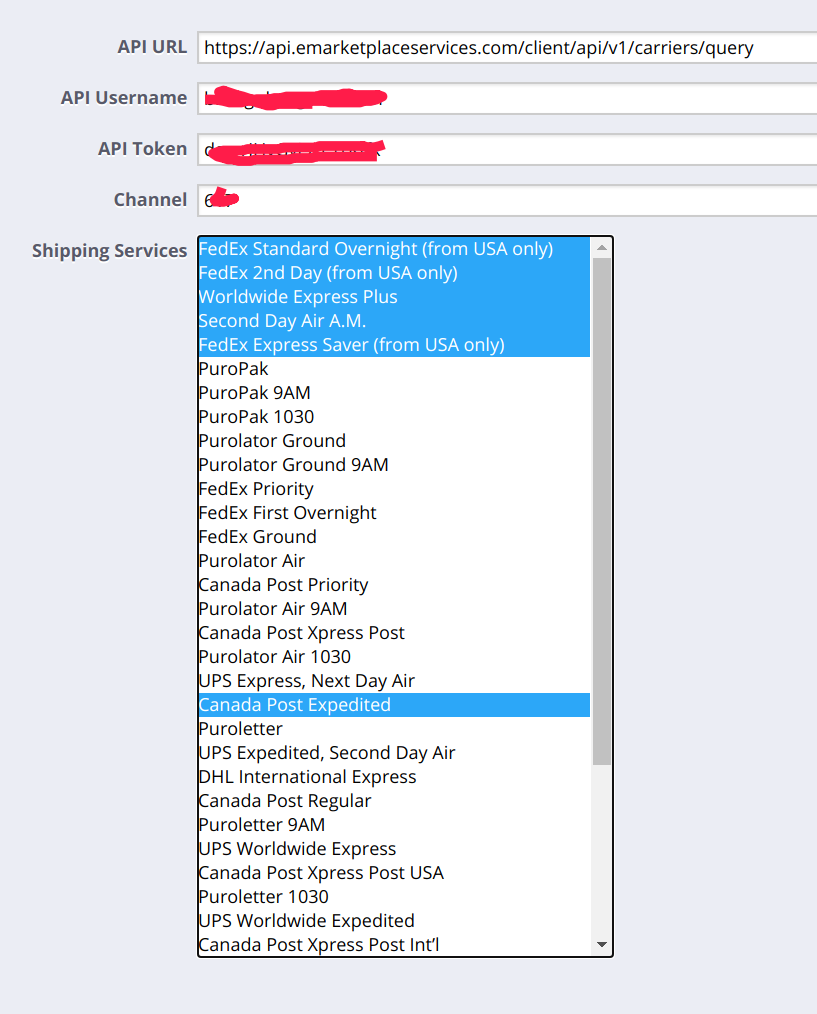Pick Canada Post Xpress Post Int'l
Image resolution: width=817 pixels, height=1014 pixels.
click(x=319, y=945)
